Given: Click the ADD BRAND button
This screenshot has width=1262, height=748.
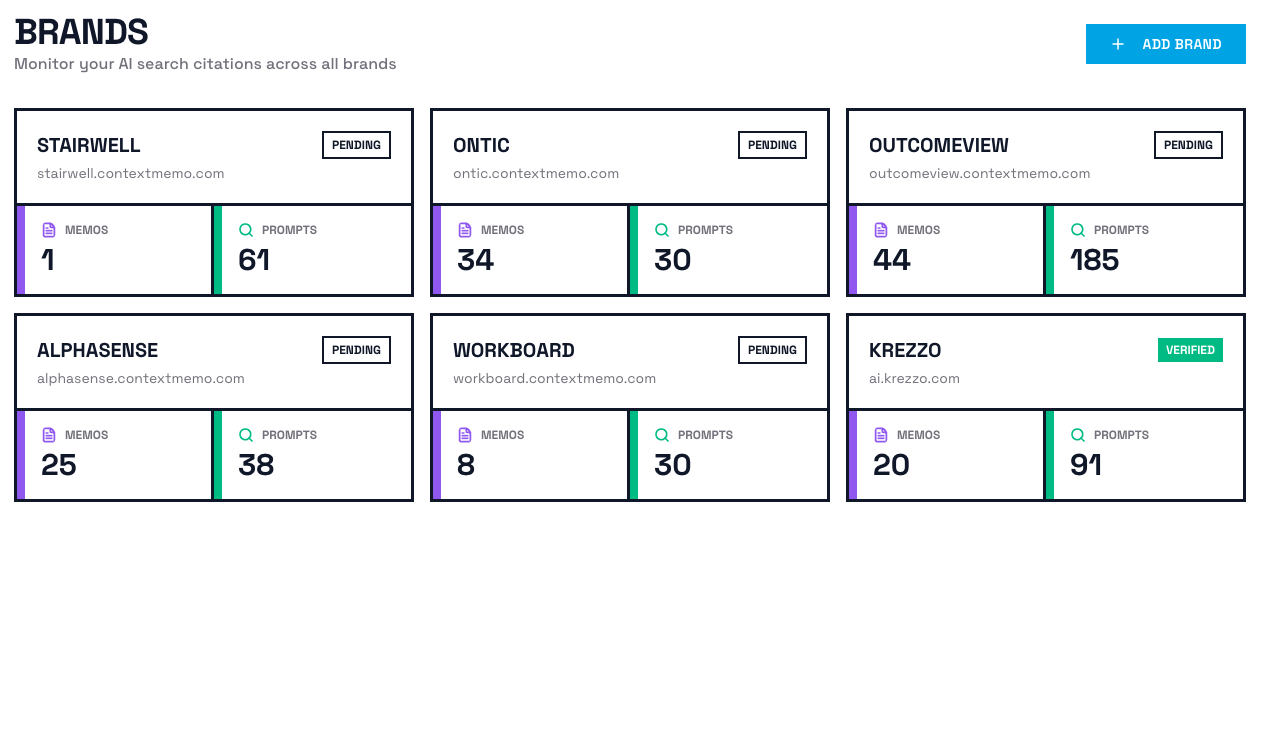Looking at the screenshot, I should (1165, 44).
